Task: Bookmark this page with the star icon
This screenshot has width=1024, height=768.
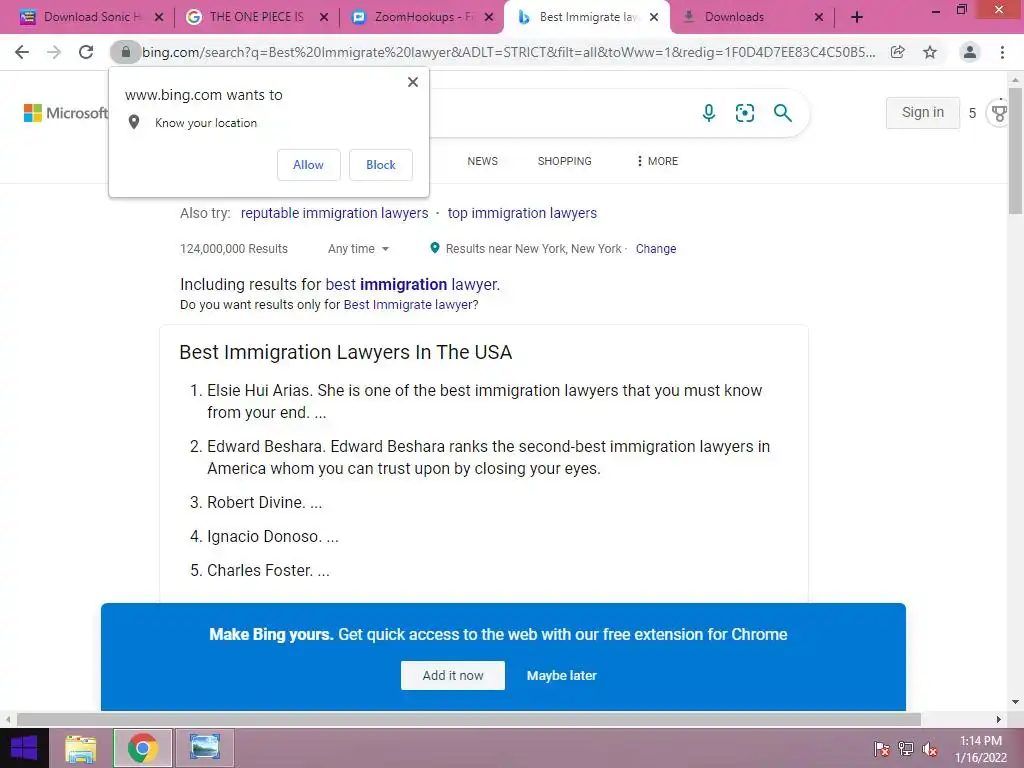Action: [x=930, y=52]
